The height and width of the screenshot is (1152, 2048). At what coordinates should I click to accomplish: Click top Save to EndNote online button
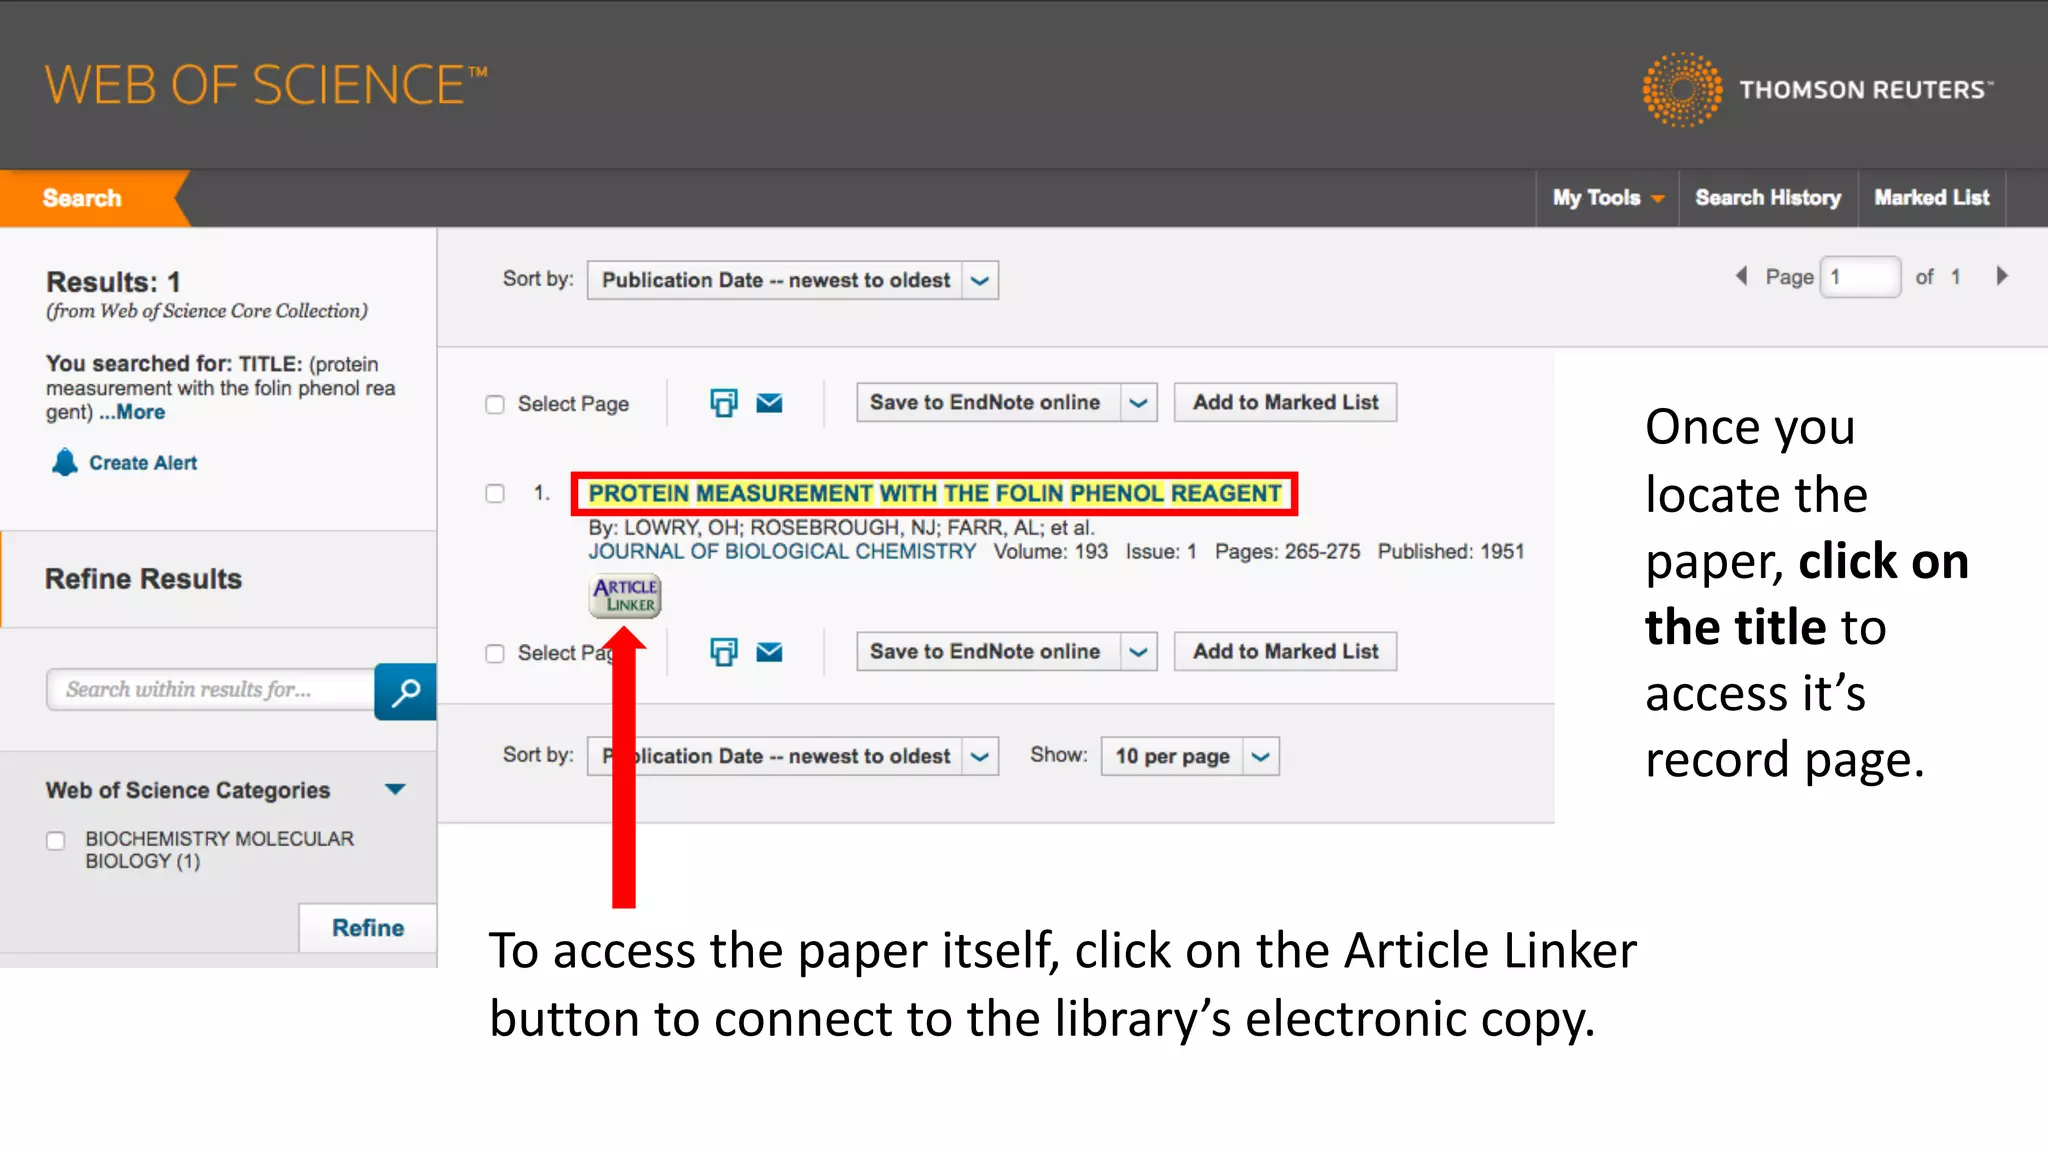(x=988, y=402)
